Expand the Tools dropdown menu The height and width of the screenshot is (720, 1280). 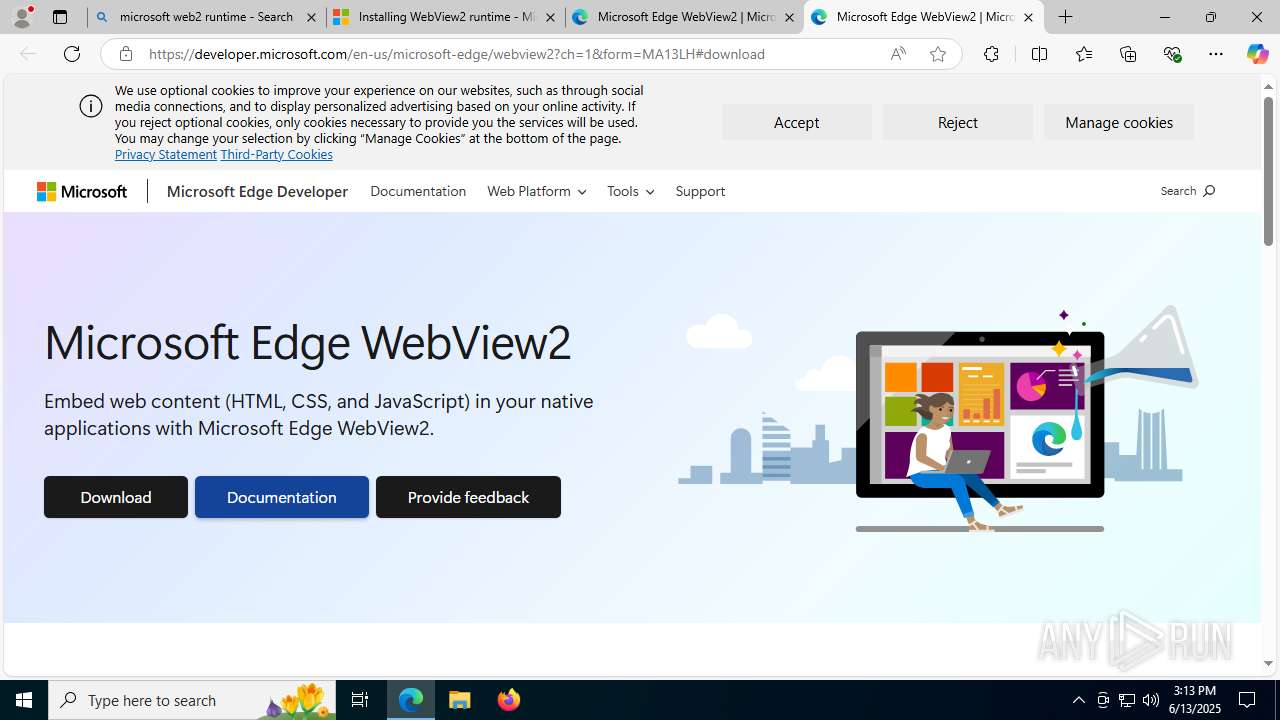[630, 191]
